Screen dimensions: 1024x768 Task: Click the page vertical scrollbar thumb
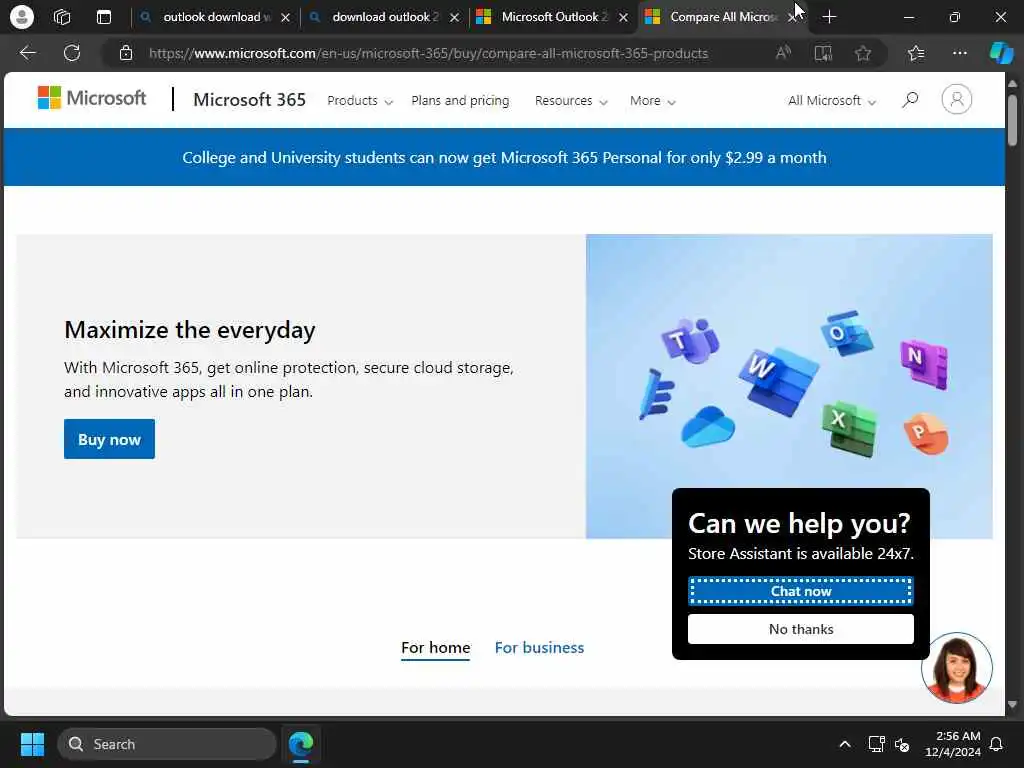[x=1012, y=121]
